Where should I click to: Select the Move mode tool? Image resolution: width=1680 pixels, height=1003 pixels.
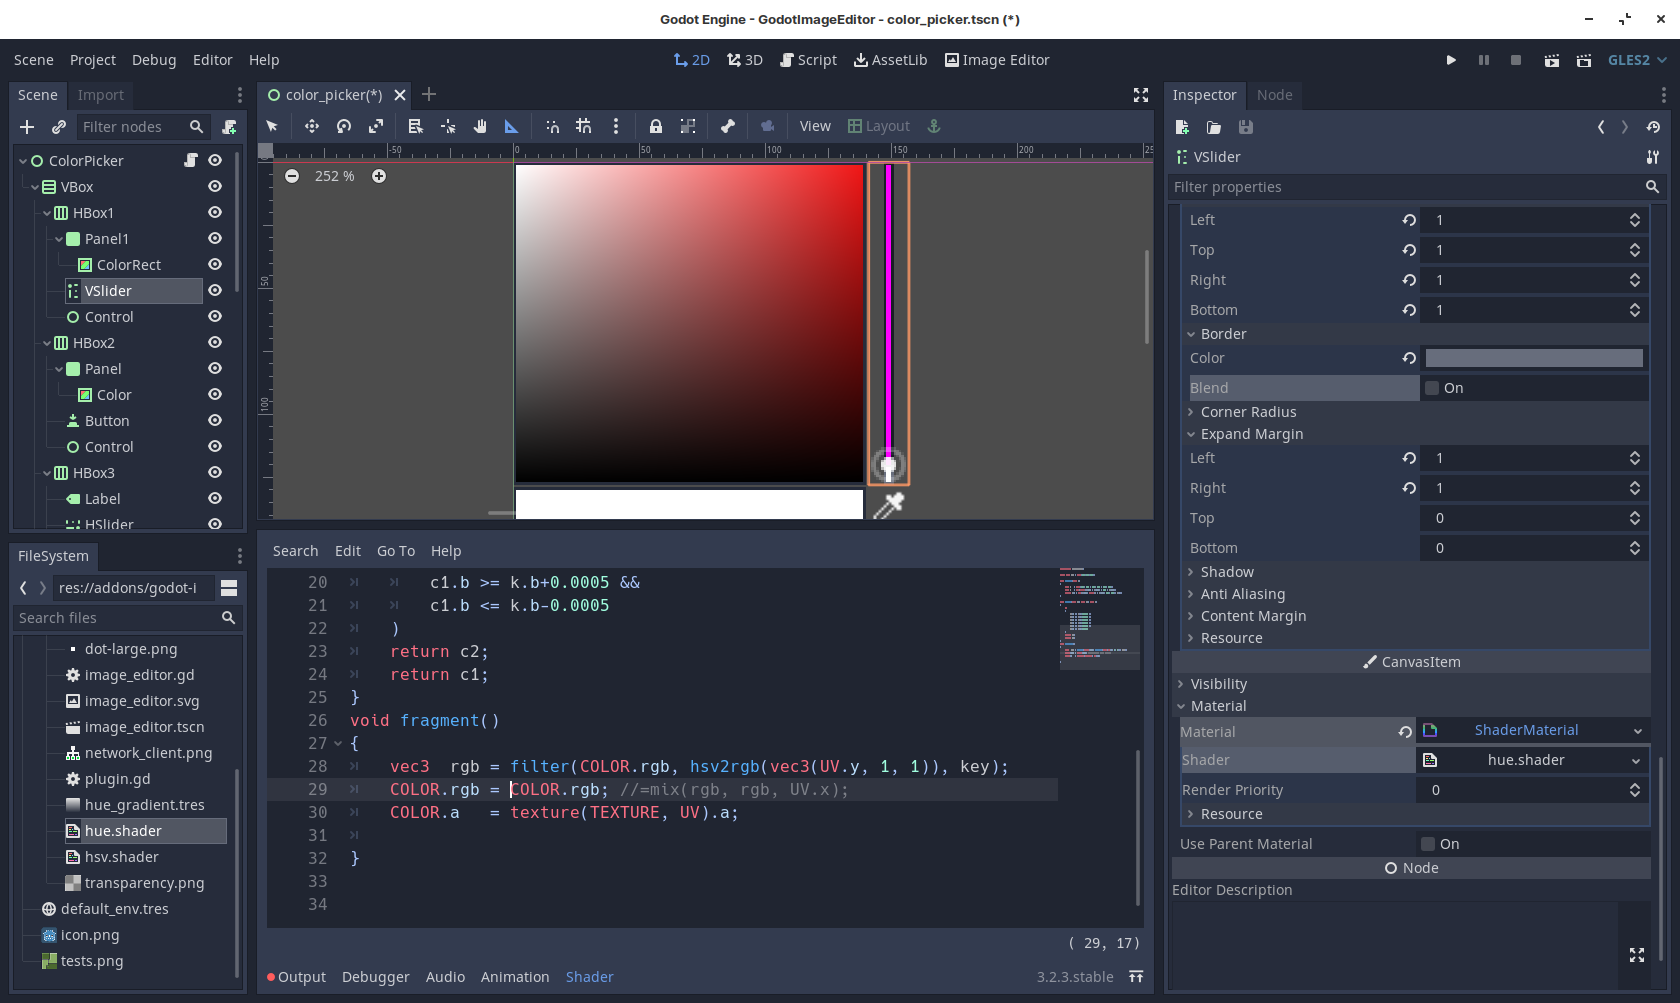coord(311,126)
